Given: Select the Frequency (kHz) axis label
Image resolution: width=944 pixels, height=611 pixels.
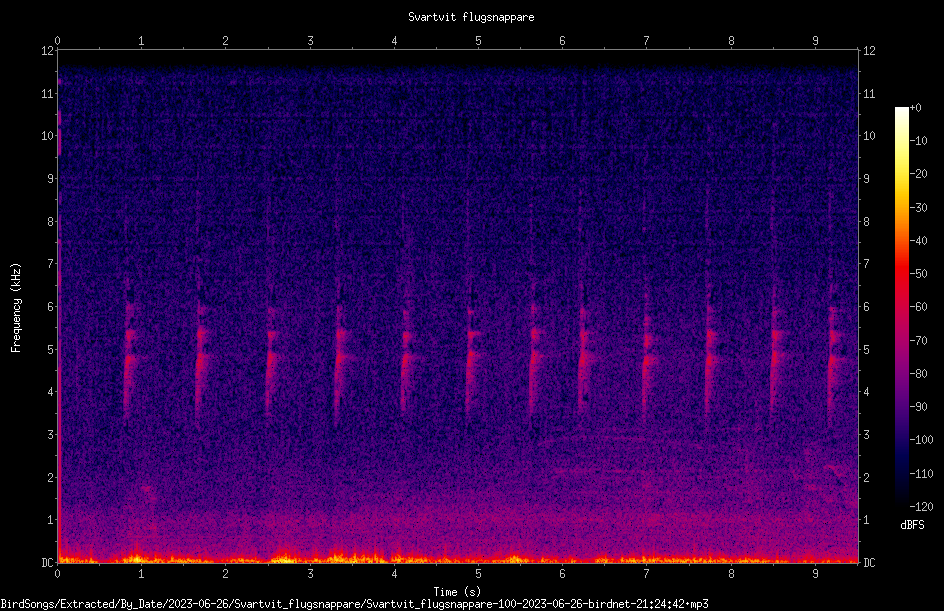Looking at the screenshot, I should point(16,308).
